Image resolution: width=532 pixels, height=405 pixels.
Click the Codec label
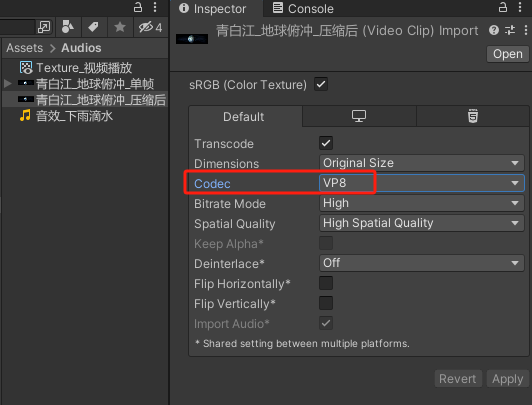coord(212,184)
